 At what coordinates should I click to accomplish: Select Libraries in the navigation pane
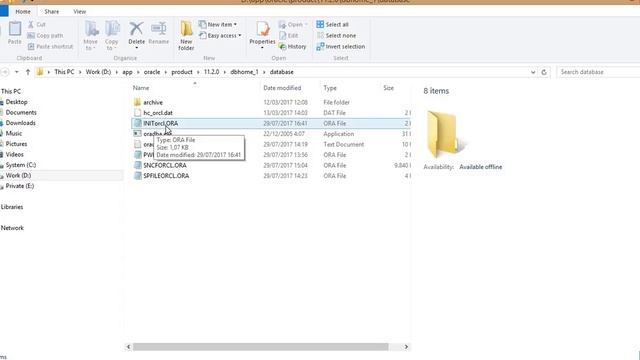pyautogui.click(x=12, y=207)
